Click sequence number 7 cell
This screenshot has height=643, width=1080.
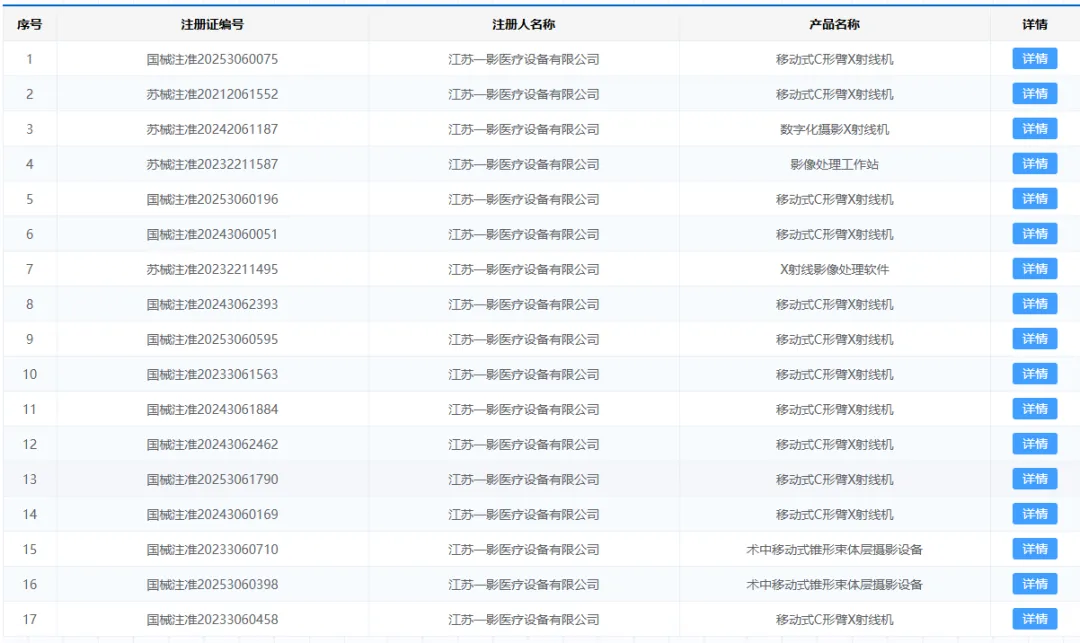point(30,270)
